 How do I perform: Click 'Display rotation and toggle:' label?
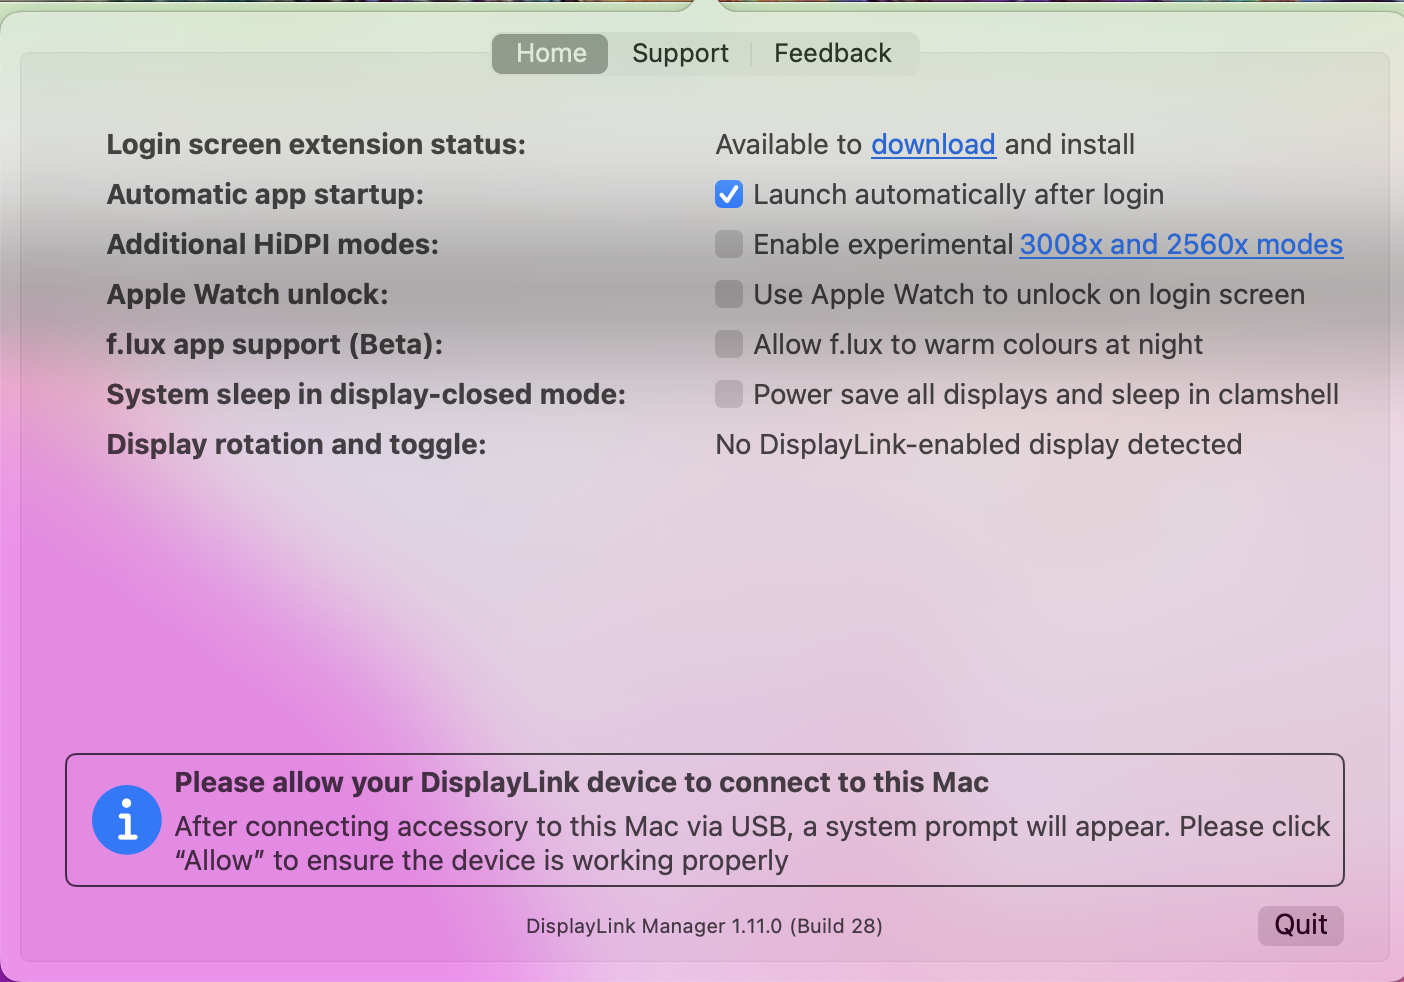pos(296,445)
